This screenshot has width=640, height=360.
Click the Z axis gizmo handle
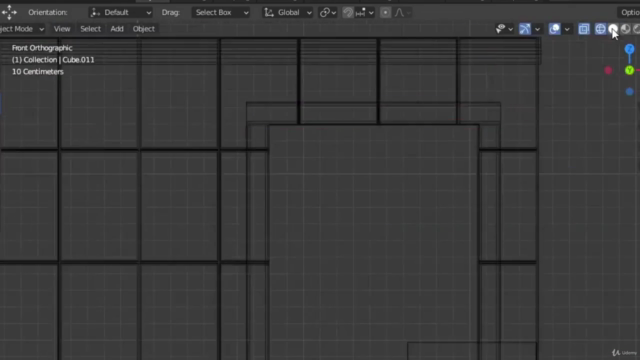pos(629,49)
